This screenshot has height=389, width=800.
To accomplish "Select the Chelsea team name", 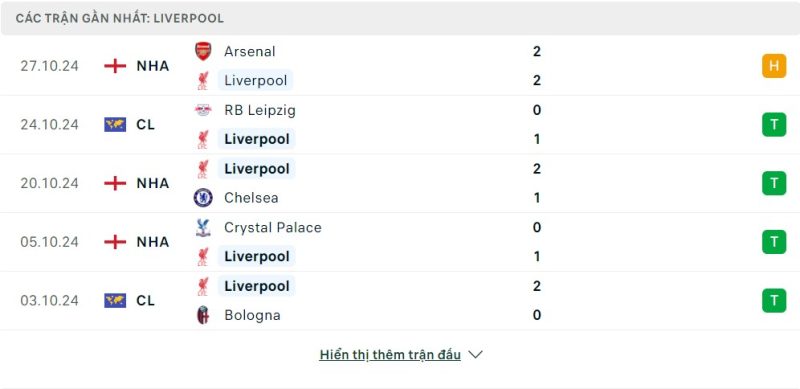I will [x=251, y=198].
